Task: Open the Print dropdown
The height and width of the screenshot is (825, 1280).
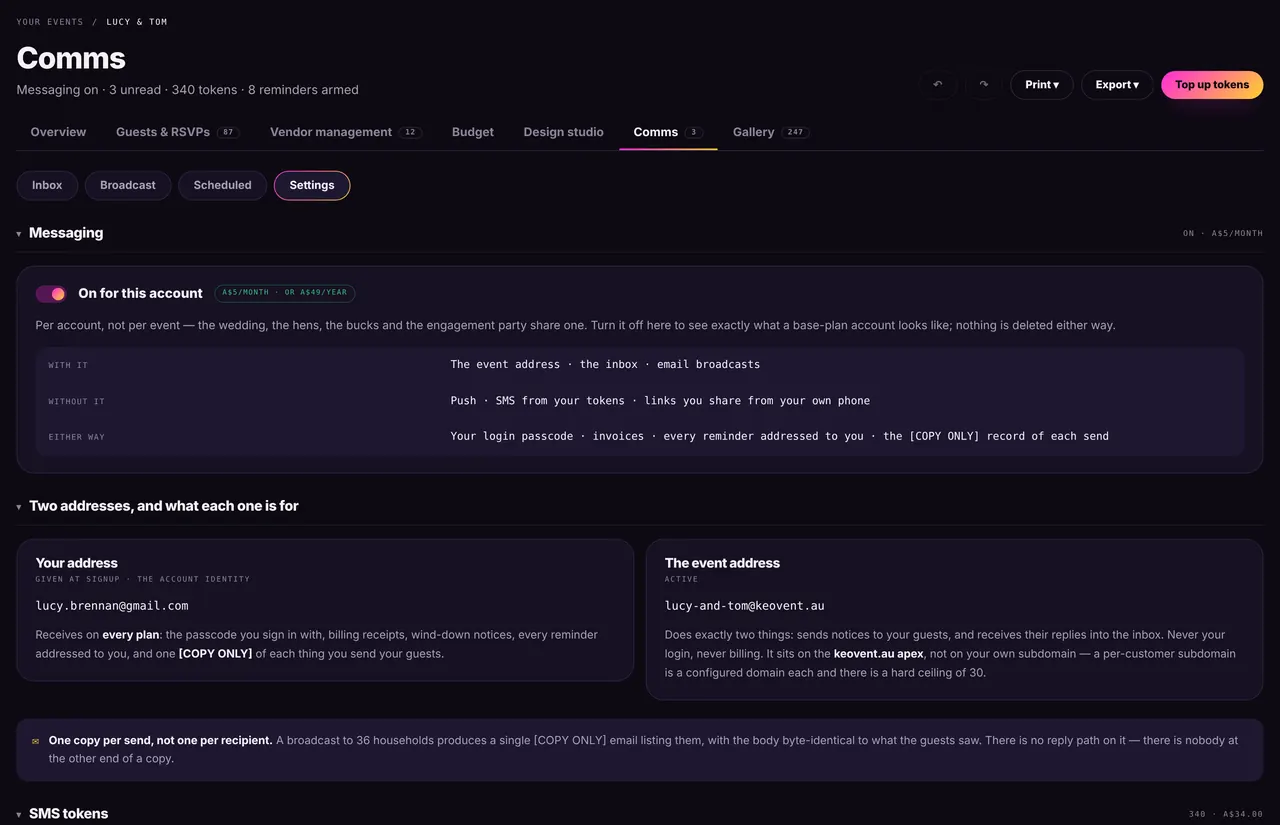Action: point(1042,85)
